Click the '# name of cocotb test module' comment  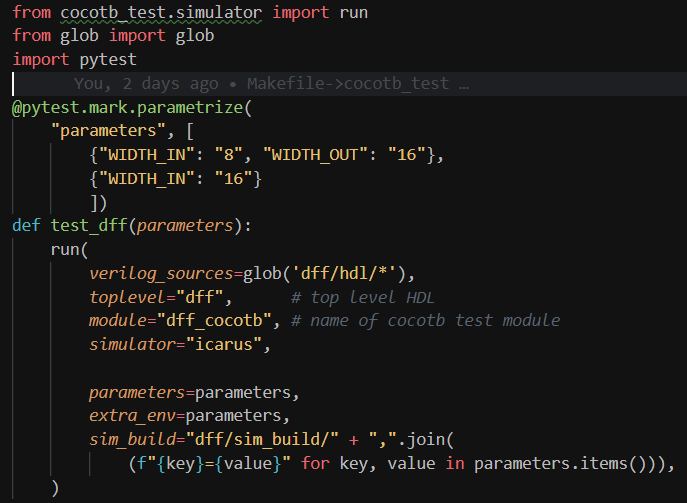click(425, 321)
